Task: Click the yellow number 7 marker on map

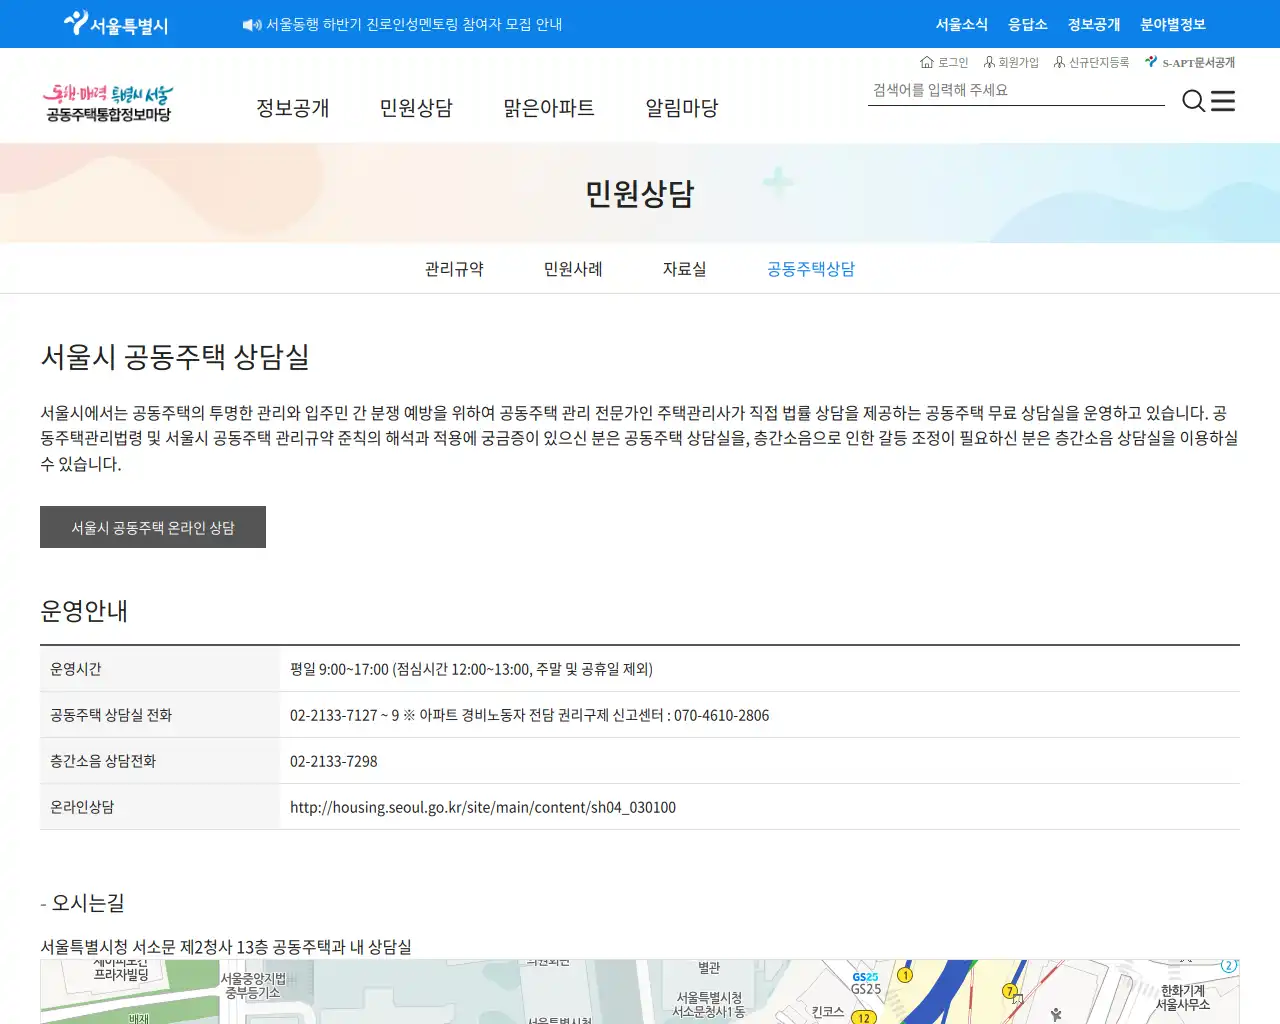Action: (x=1009, y=991)
